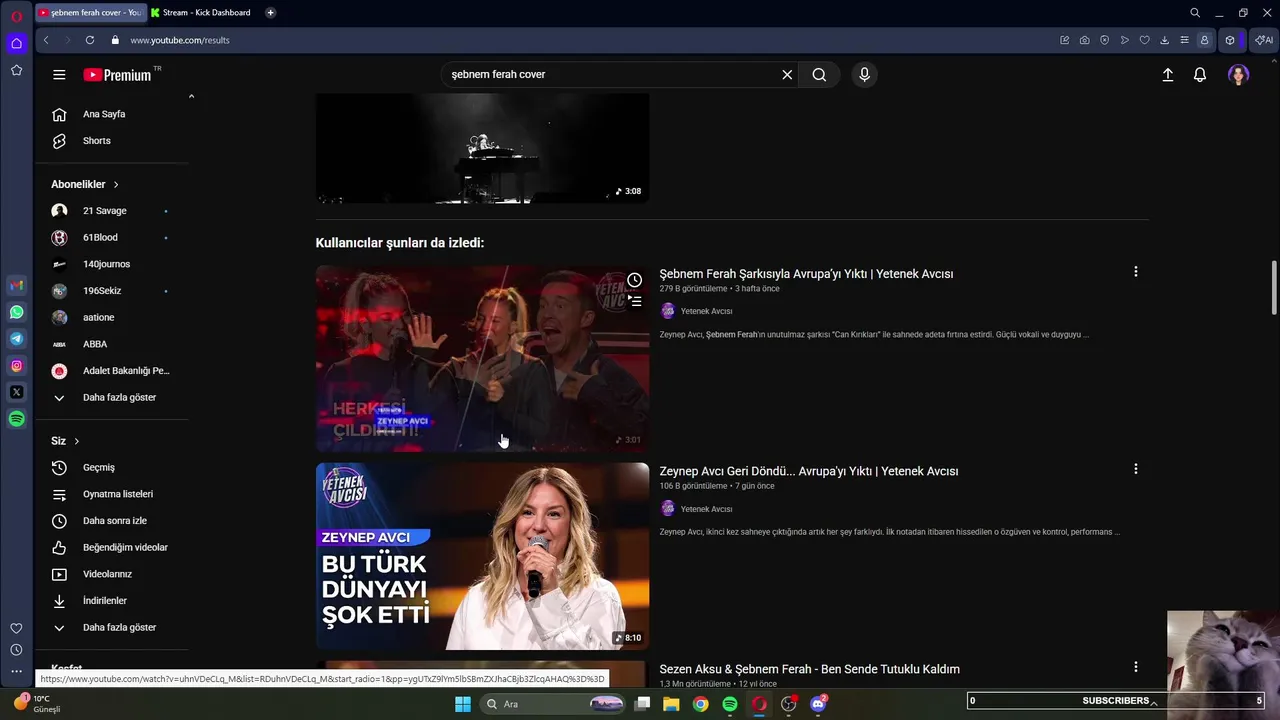Open the Opera menu logo
The width and height of the screenshot is (1280, 720).
17,15
